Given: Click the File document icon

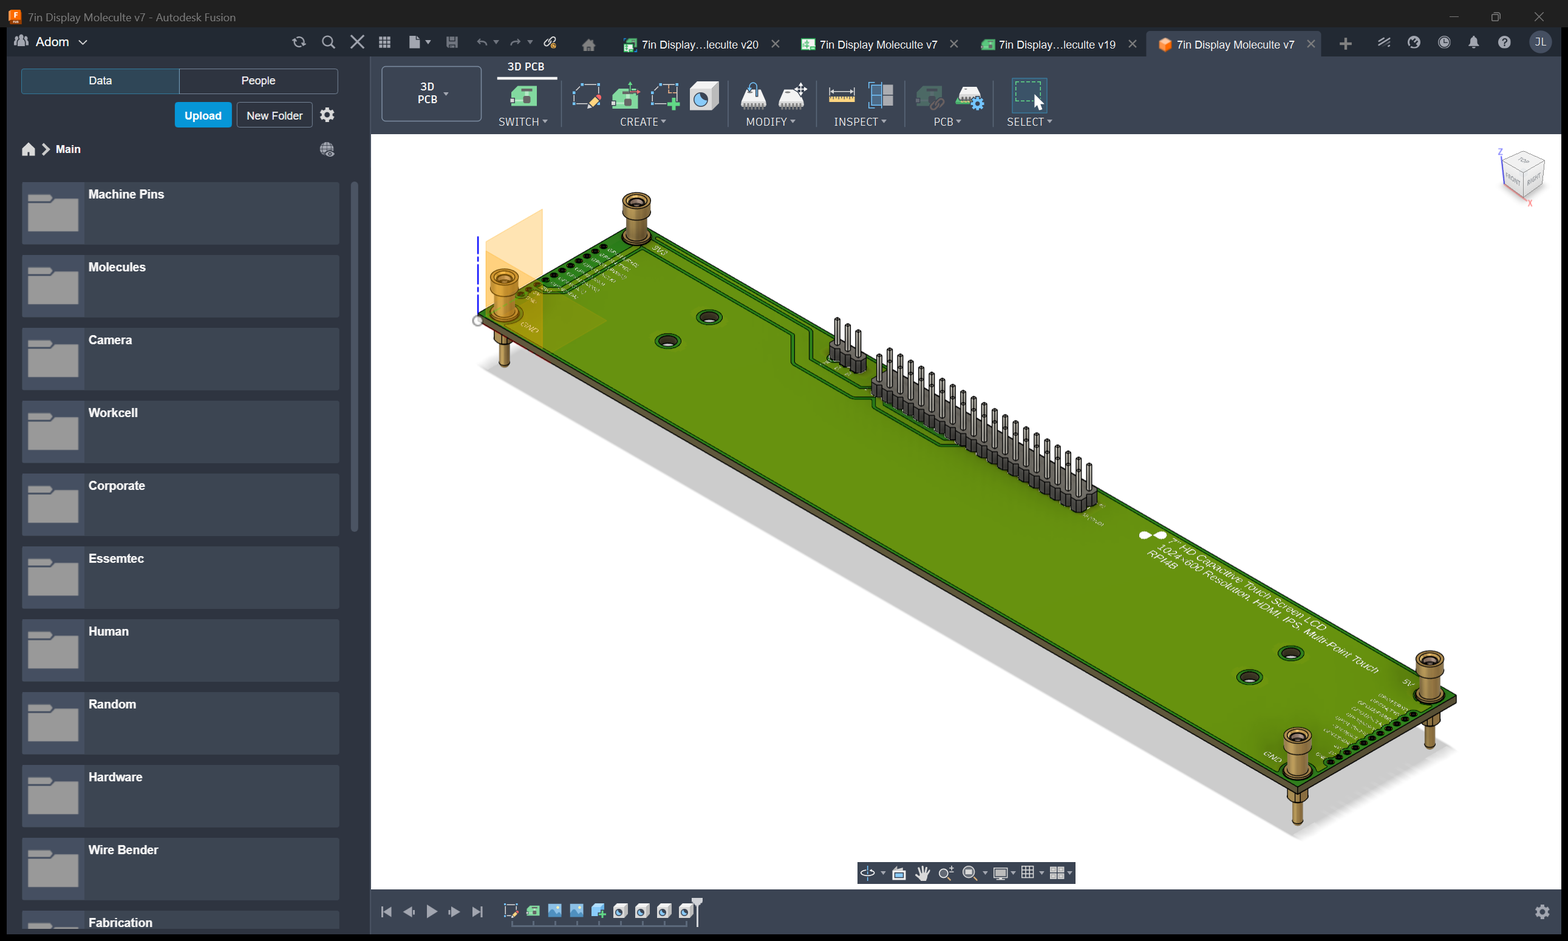Looking at the screenshot, I should tap(414, 42).
